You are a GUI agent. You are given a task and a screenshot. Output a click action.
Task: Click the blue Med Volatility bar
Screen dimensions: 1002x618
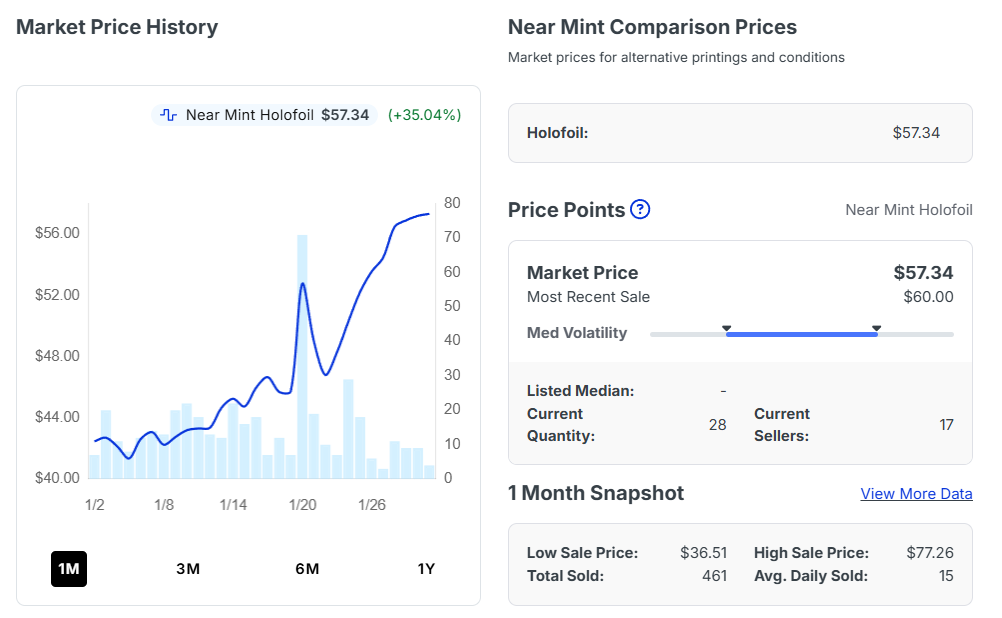click(801, 334)
